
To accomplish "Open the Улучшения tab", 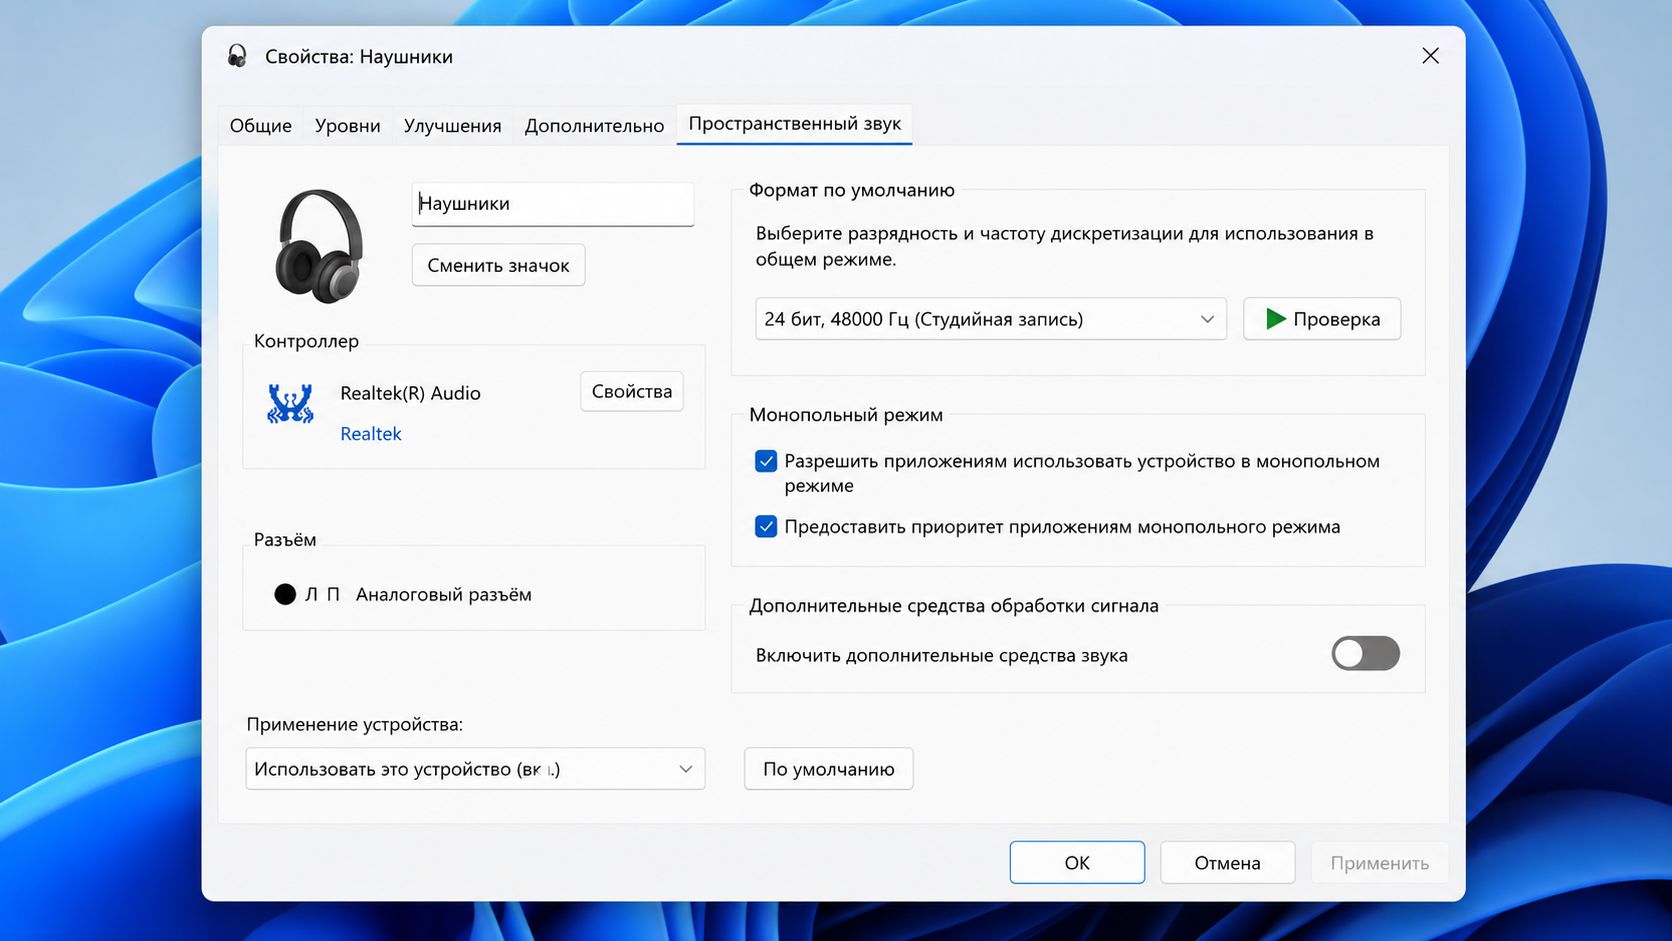I will tap(452, 126).
